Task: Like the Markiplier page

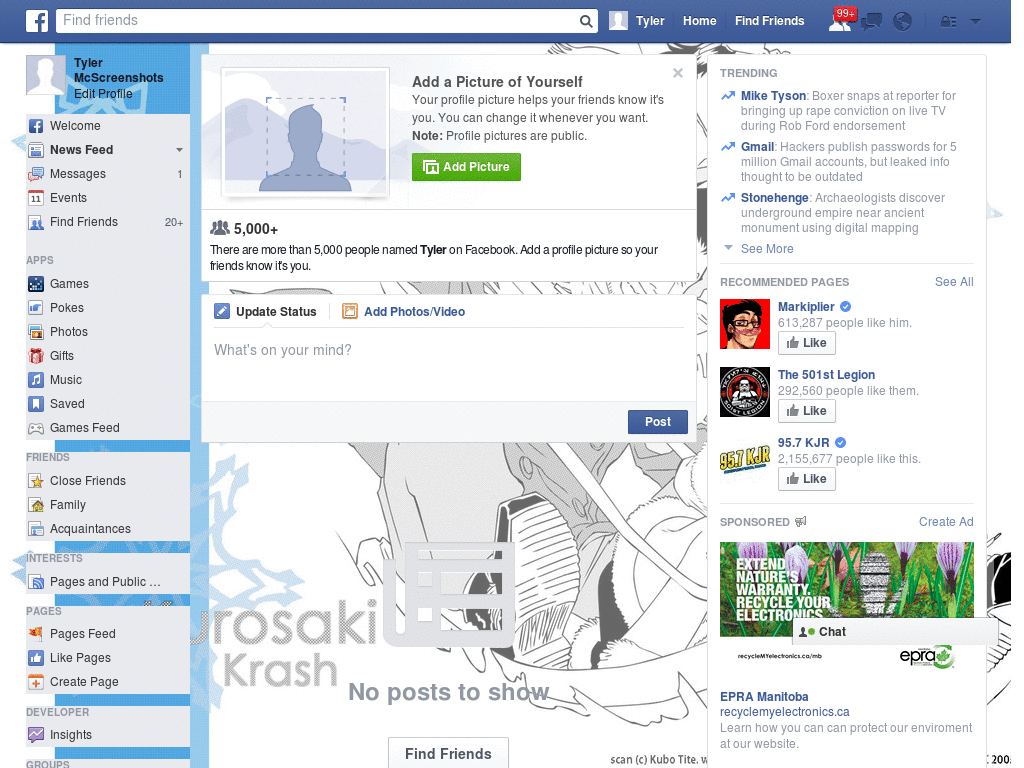Action: 807,343
